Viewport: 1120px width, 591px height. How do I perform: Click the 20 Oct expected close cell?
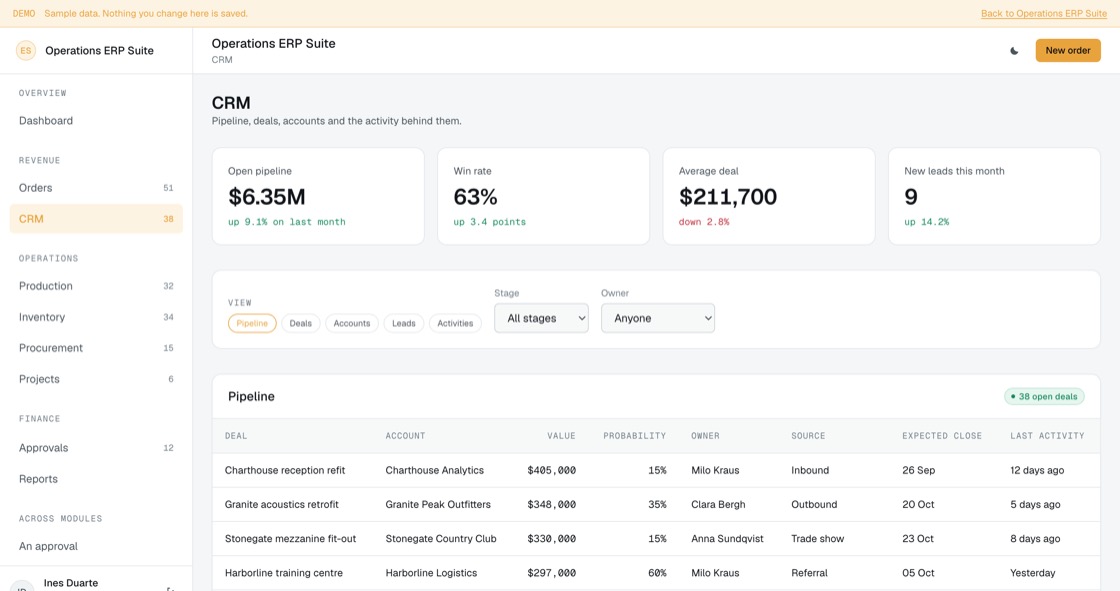pos(919,505)
